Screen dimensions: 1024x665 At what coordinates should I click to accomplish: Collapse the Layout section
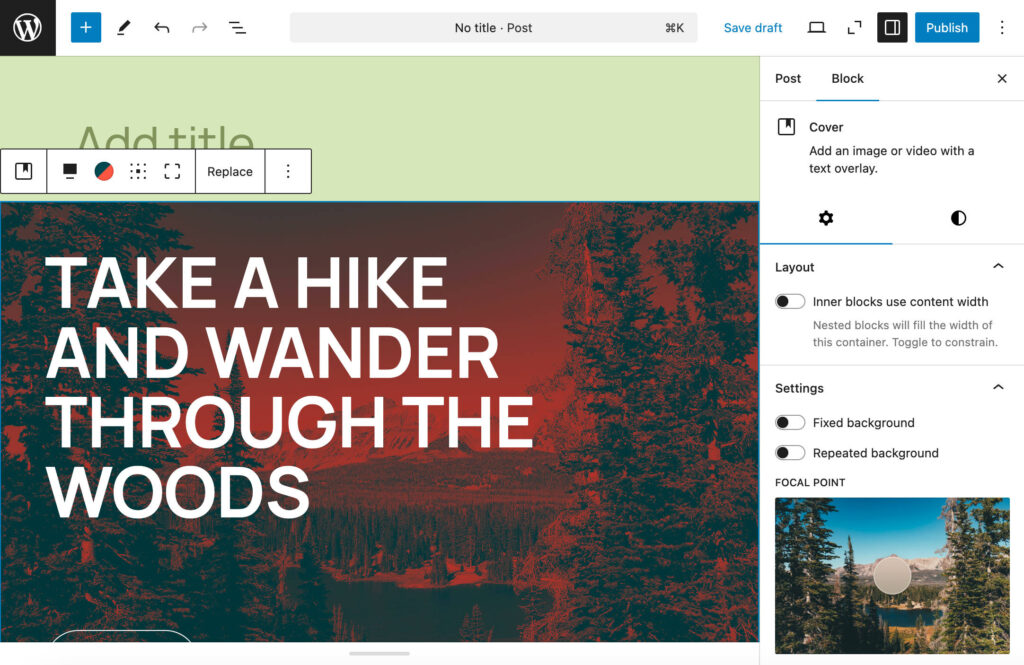pyautogui.click(x=997, y=266)
